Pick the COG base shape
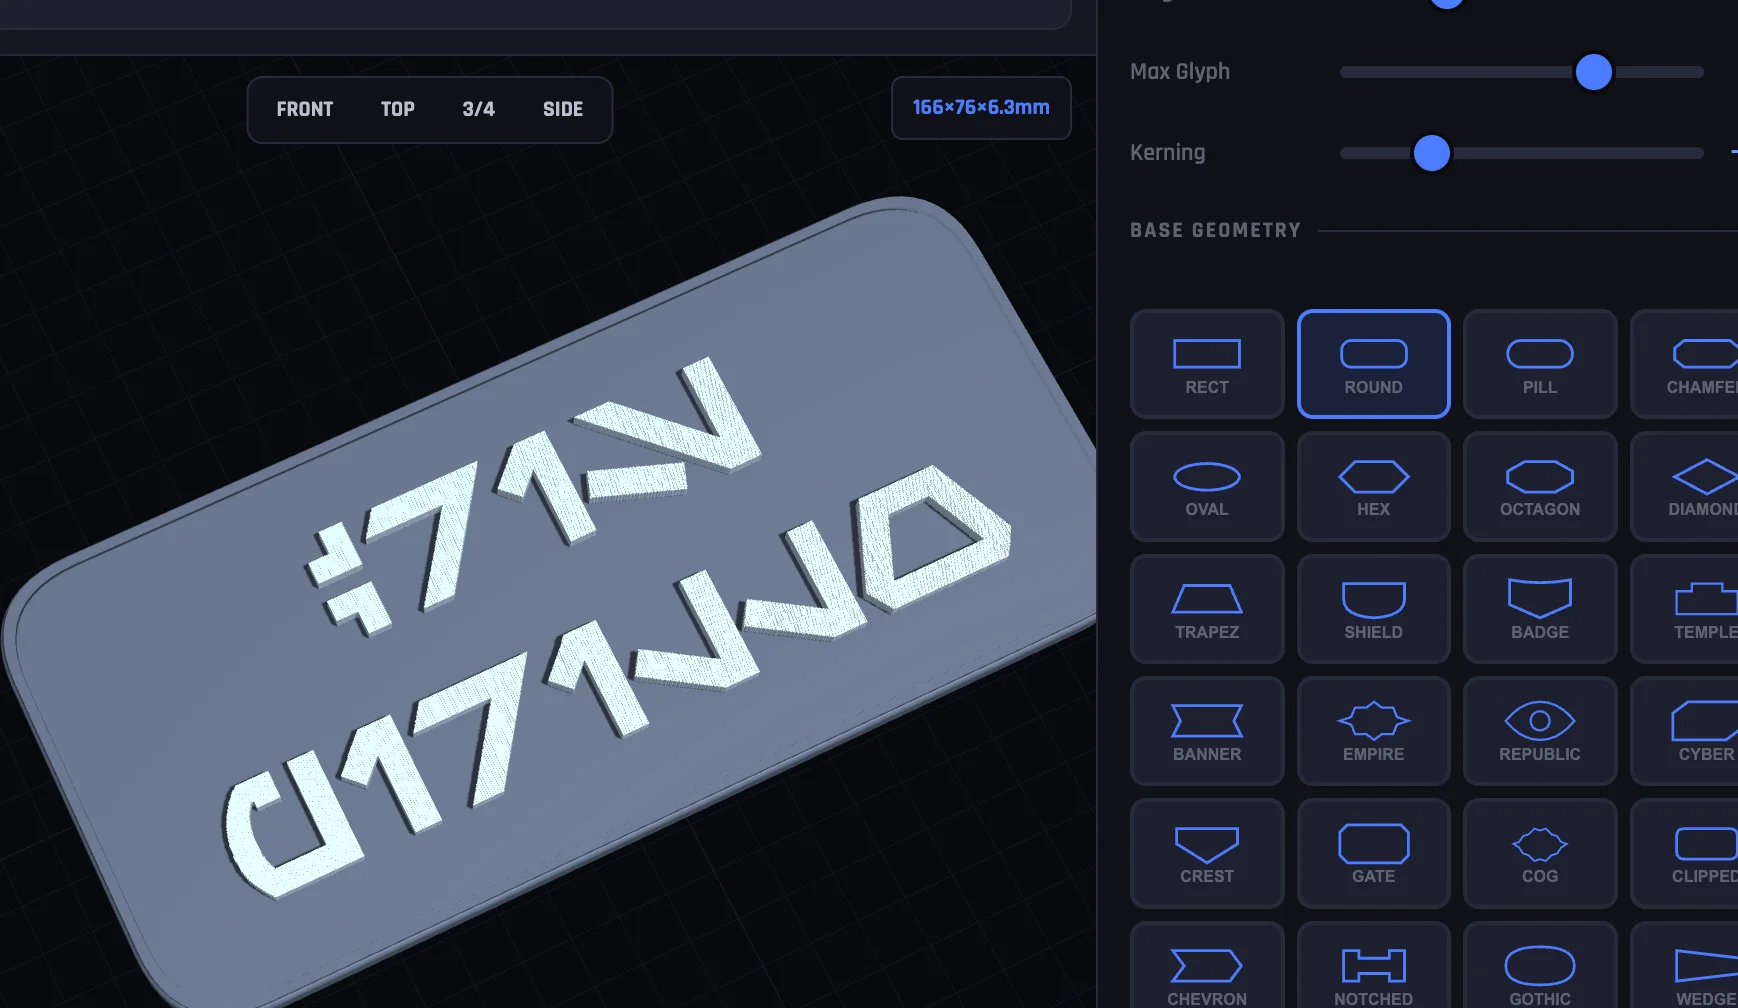The height and width of the screenshot is (1008, 1738). coord(1539,853)
